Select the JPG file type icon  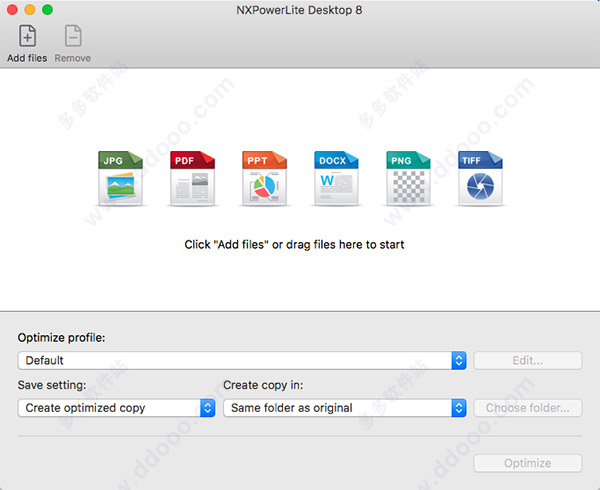point(120,179)
